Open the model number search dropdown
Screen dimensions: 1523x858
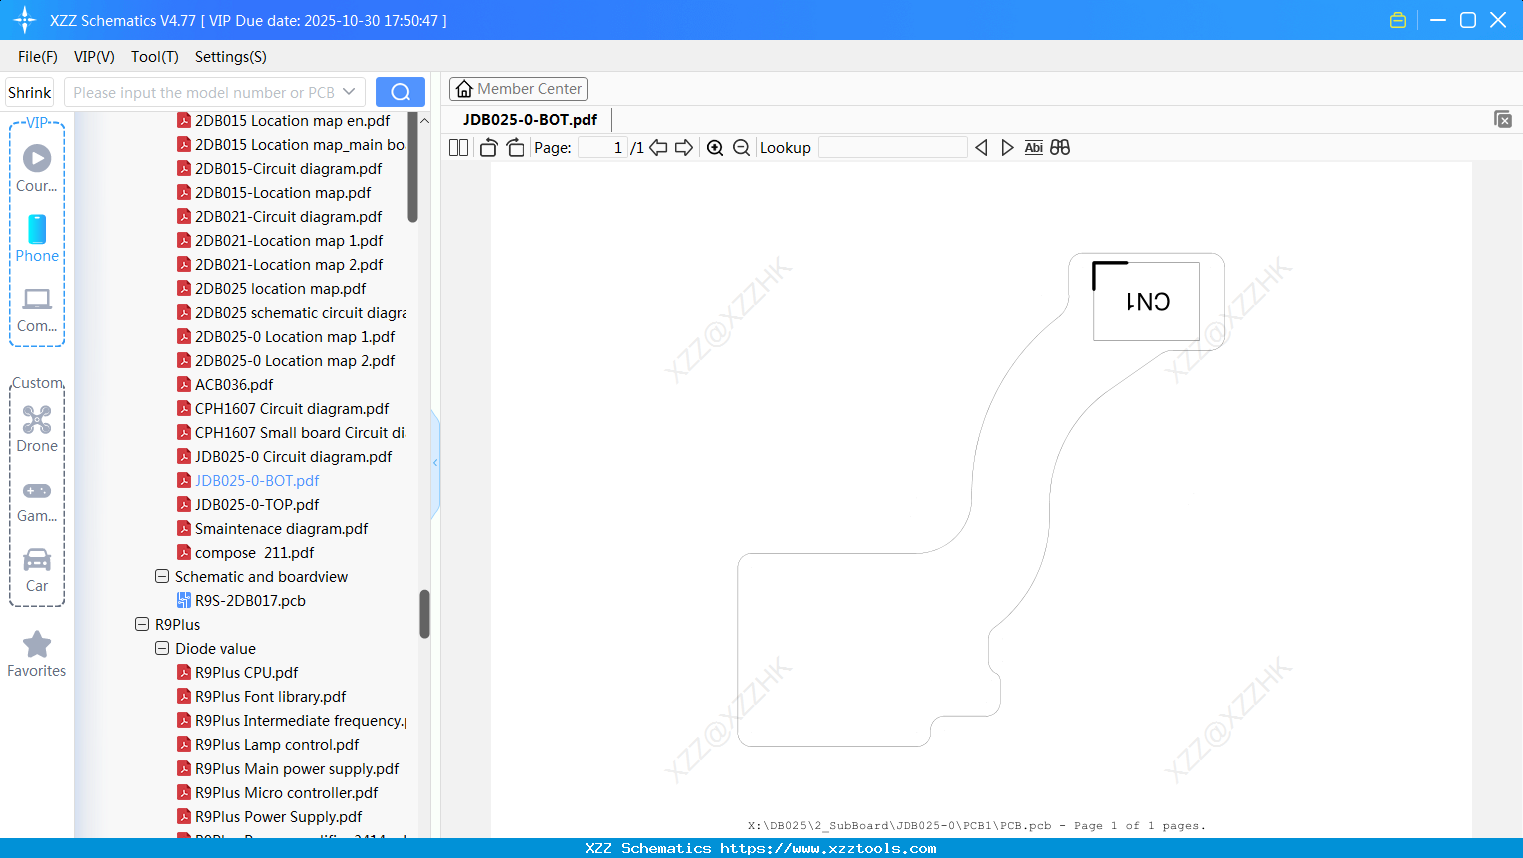[x=349, y=92]
